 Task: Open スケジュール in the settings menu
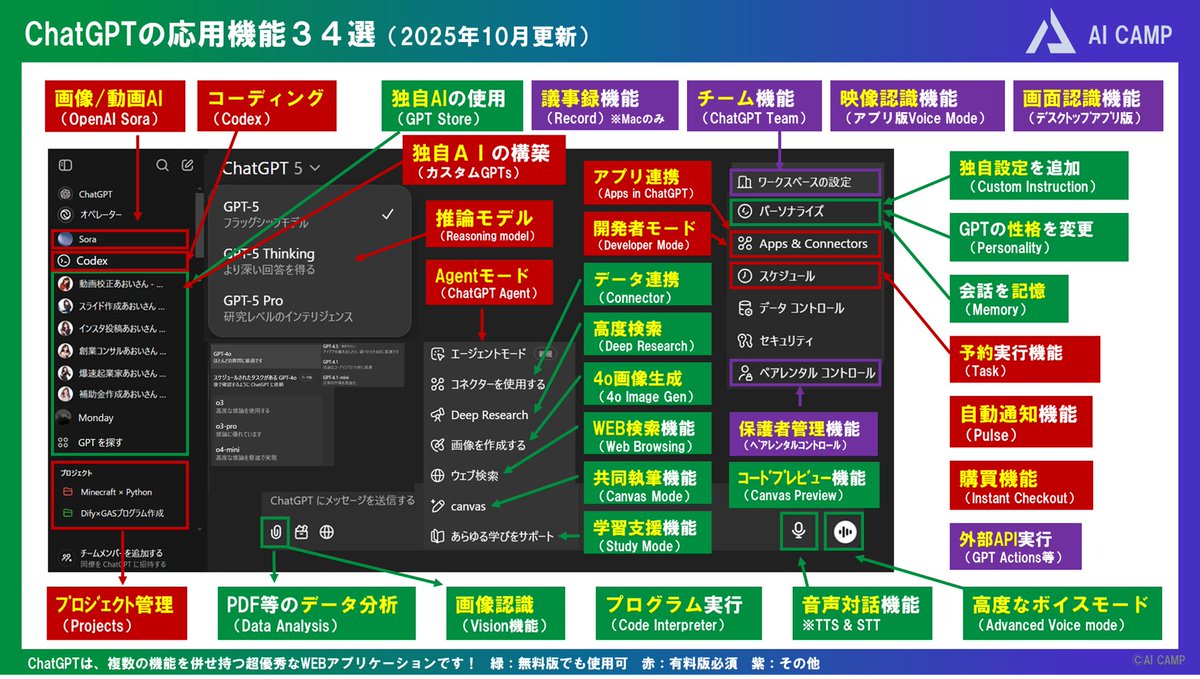click(805, 275)
